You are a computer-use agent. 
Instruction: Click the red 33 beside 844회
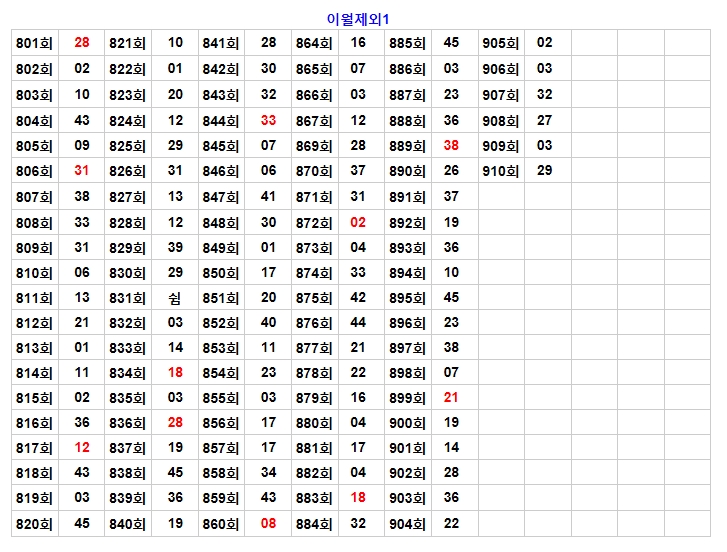point(268,120)
